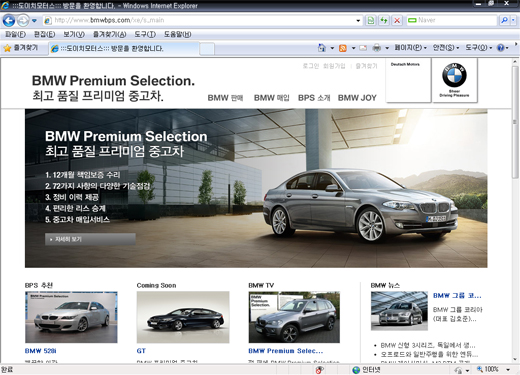Open the 즐겨찾기(A) menu item
This screenshot has height=375, width=520.
[109, 34]
